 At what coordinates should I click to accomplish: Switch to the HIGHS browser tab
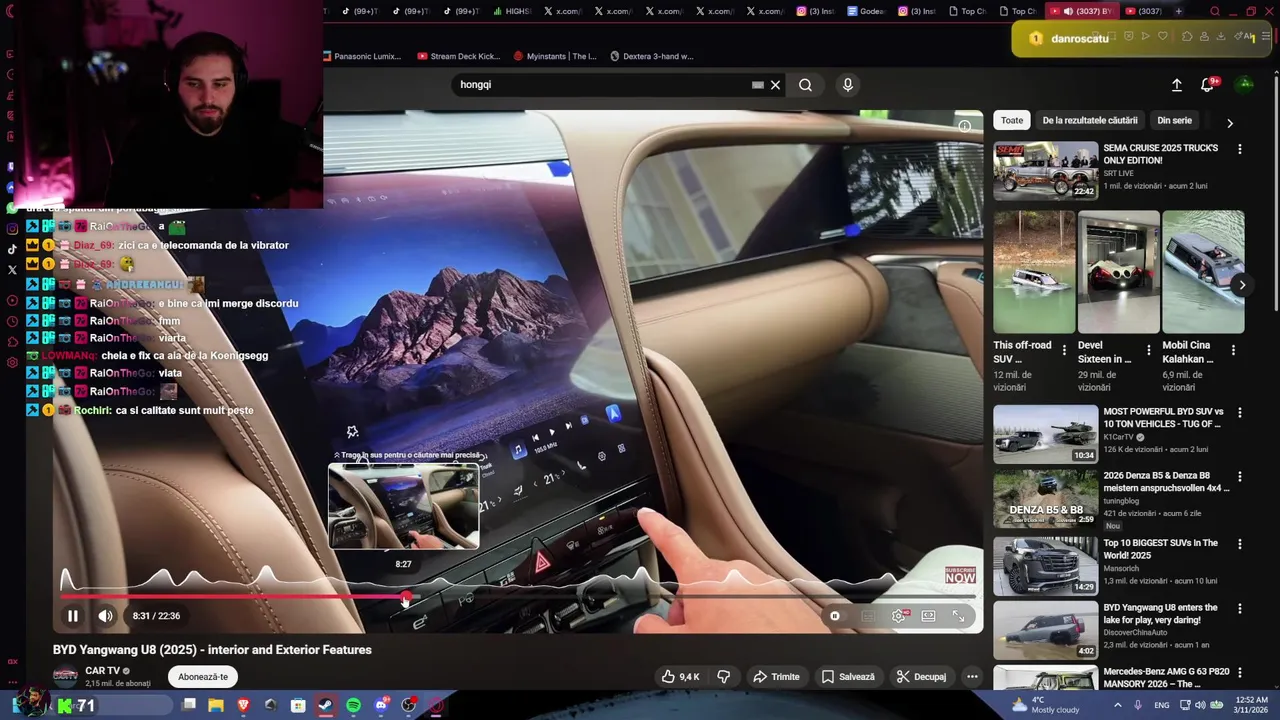point(511,11)
